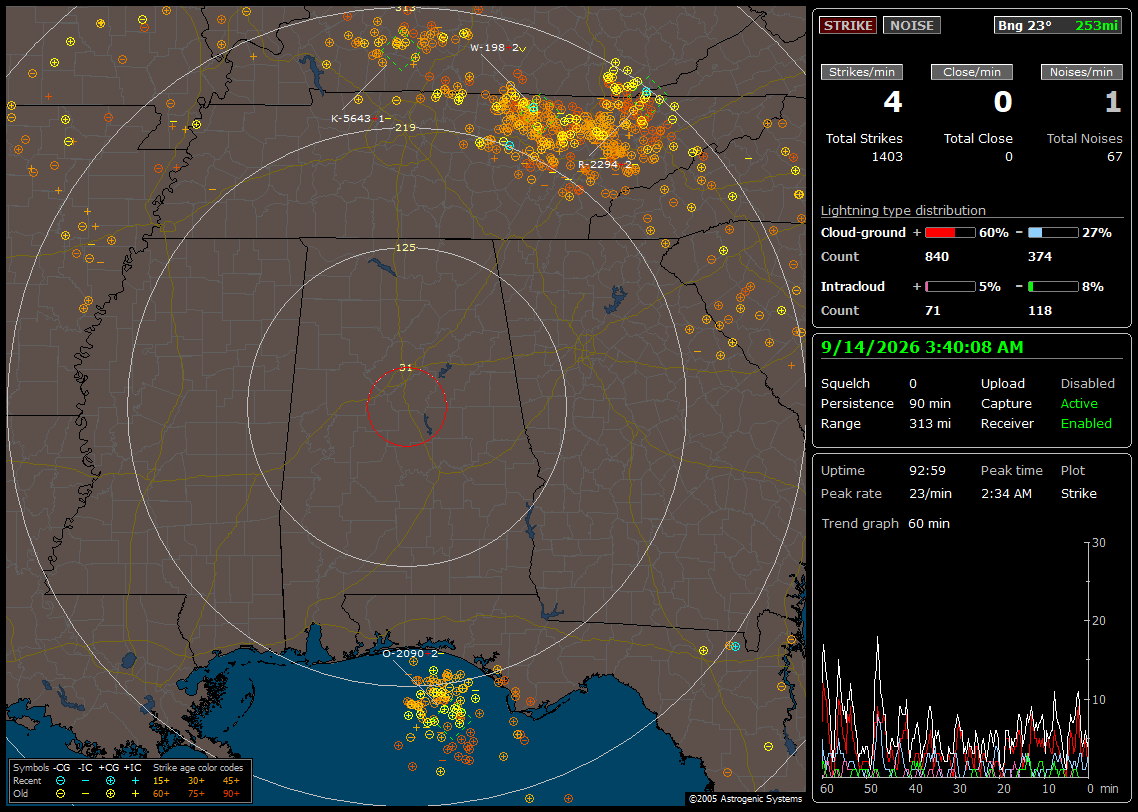This screenshot has height=812, width=1138.
Task: Click the red positive cloud-ground percentage bar
Action: pos(950,233)
